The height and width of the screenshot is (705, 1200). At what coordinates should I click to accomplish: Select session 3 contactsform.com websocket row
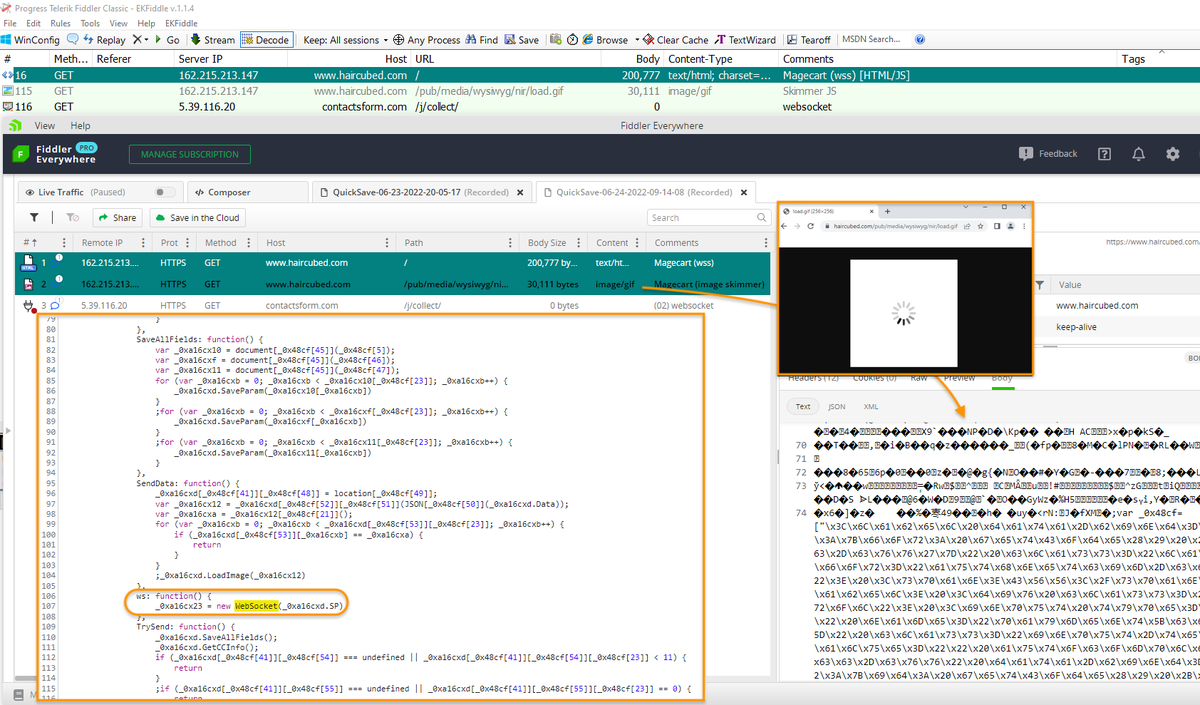tap(393, 306)
